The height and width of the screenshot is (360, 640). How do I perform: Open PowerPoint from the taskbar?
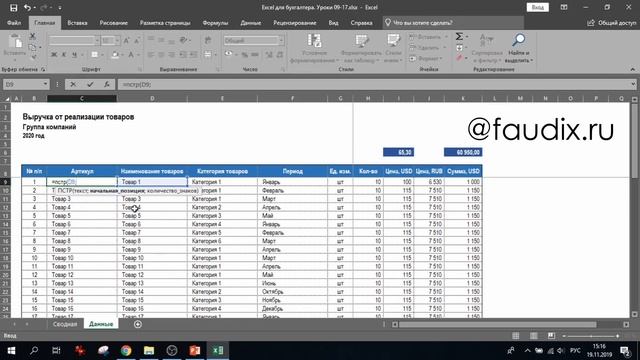point(195,350)
